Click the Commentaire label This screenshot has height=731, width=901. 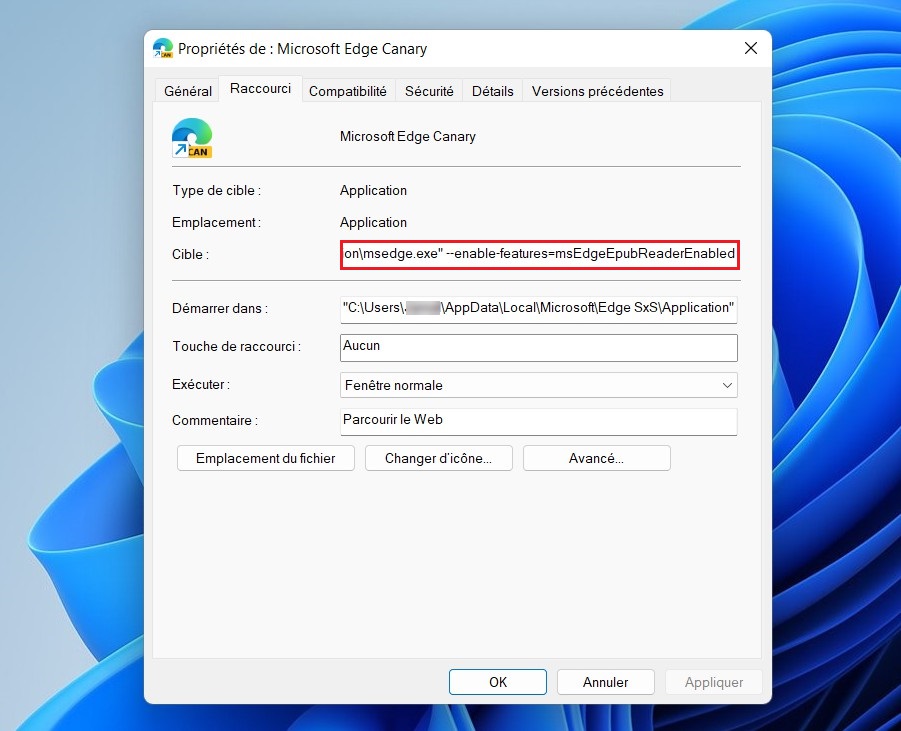click(x=215, y=421)
